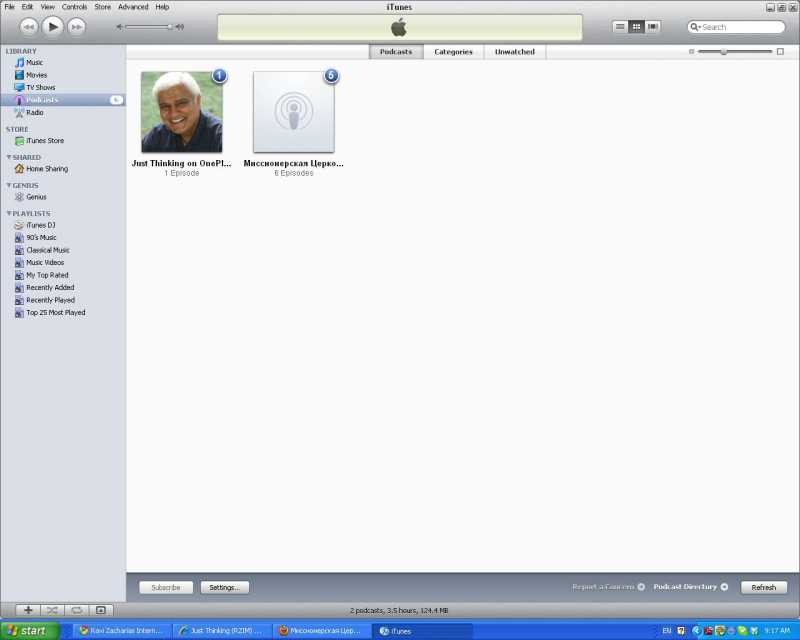This screenshot has height=640, width=800.
Task: Open the Classical Music playlist
Action: click(47, 250)
